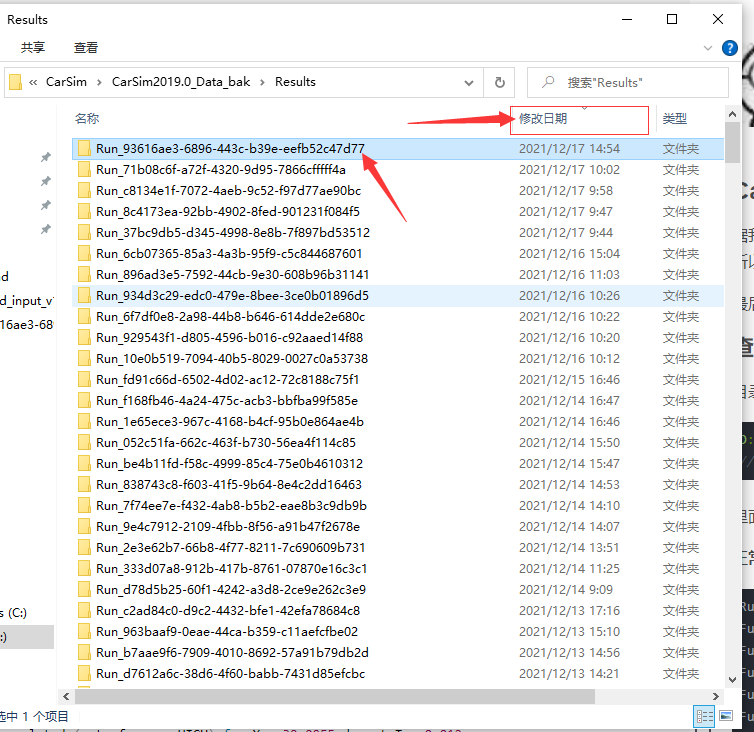Open chevron menu after CarSim breadcrumb
Screen dimensions: 754x732
point(99,82)
